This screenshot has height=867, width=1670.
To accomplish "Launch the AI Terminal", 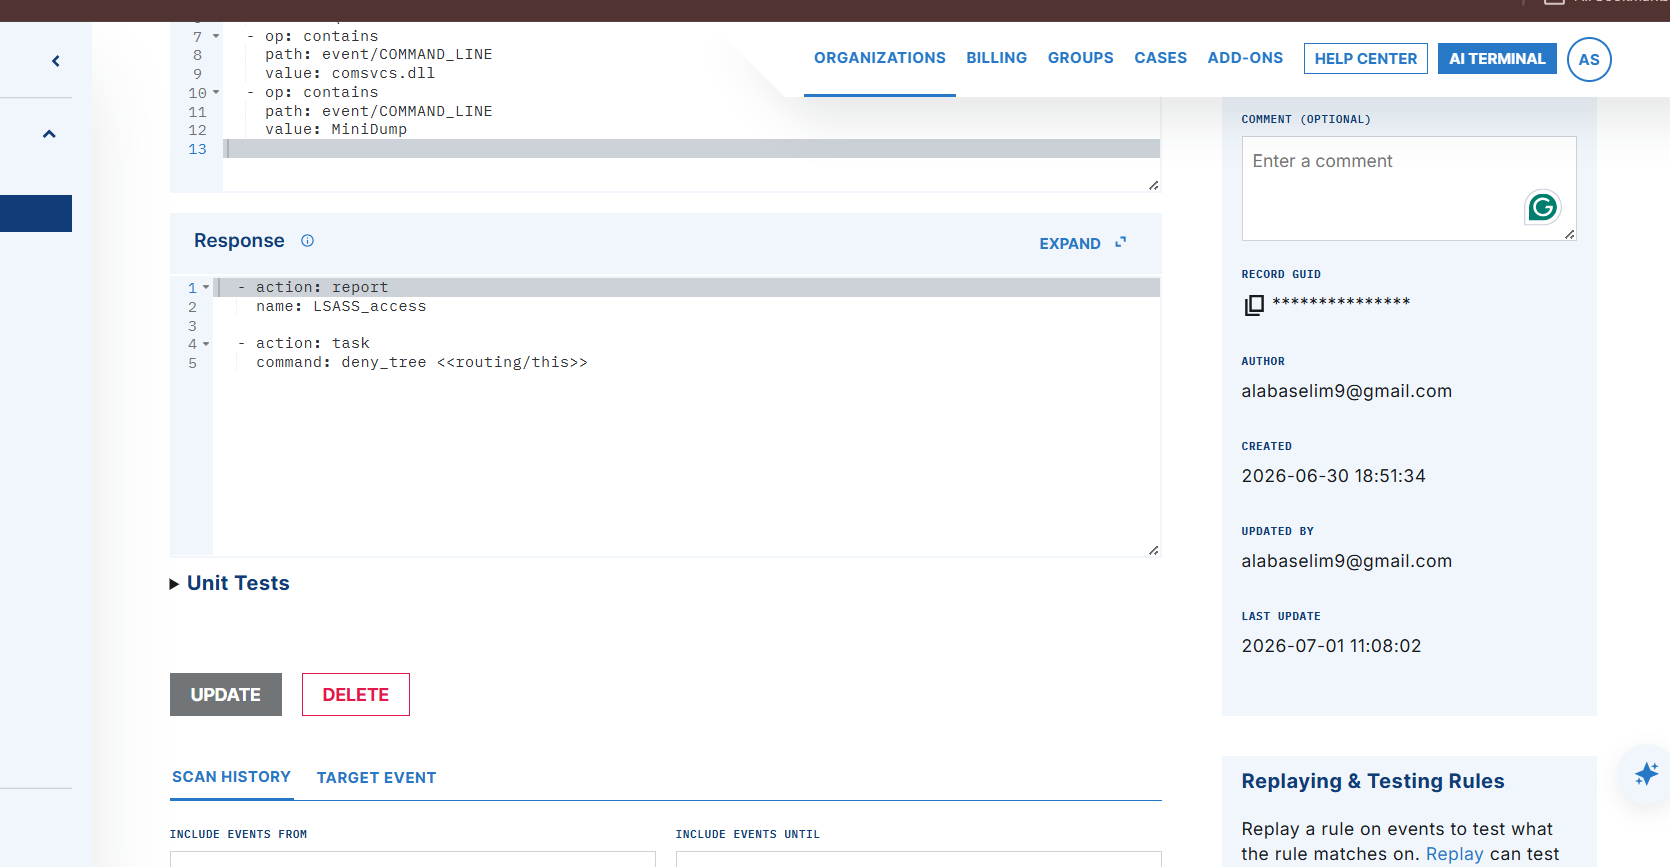I will [x=1497, y=59].
